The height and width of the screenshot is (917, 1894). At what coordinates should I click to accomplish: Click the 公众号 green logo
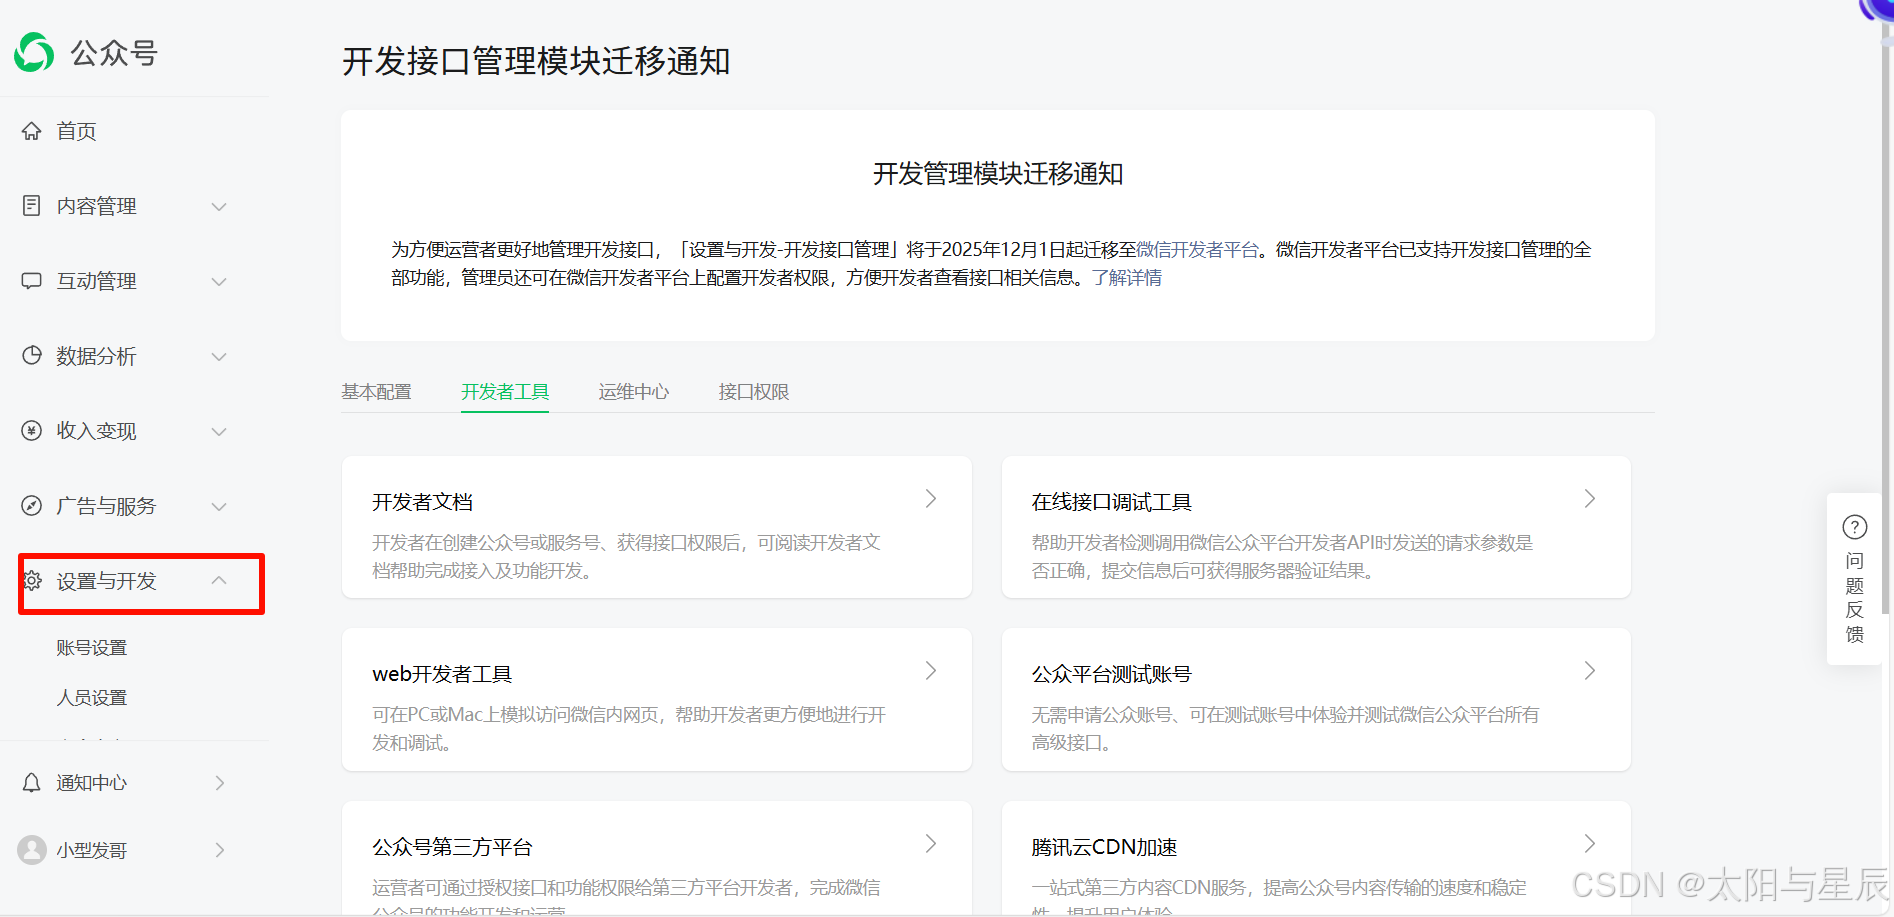(x=33, y=52)
